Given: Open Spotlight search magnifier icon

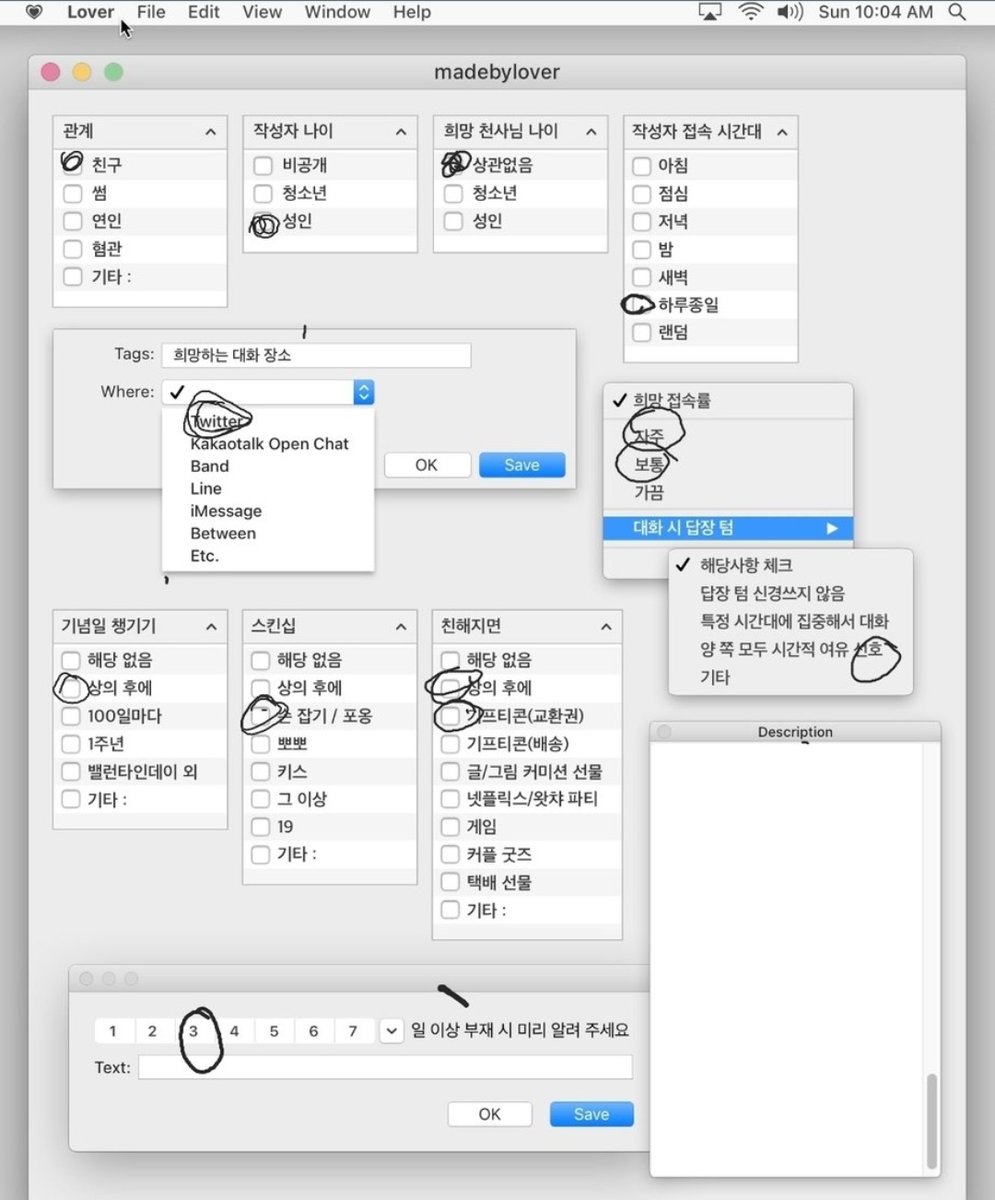Looking at the screenshot, I should click(x=957, y=13).
